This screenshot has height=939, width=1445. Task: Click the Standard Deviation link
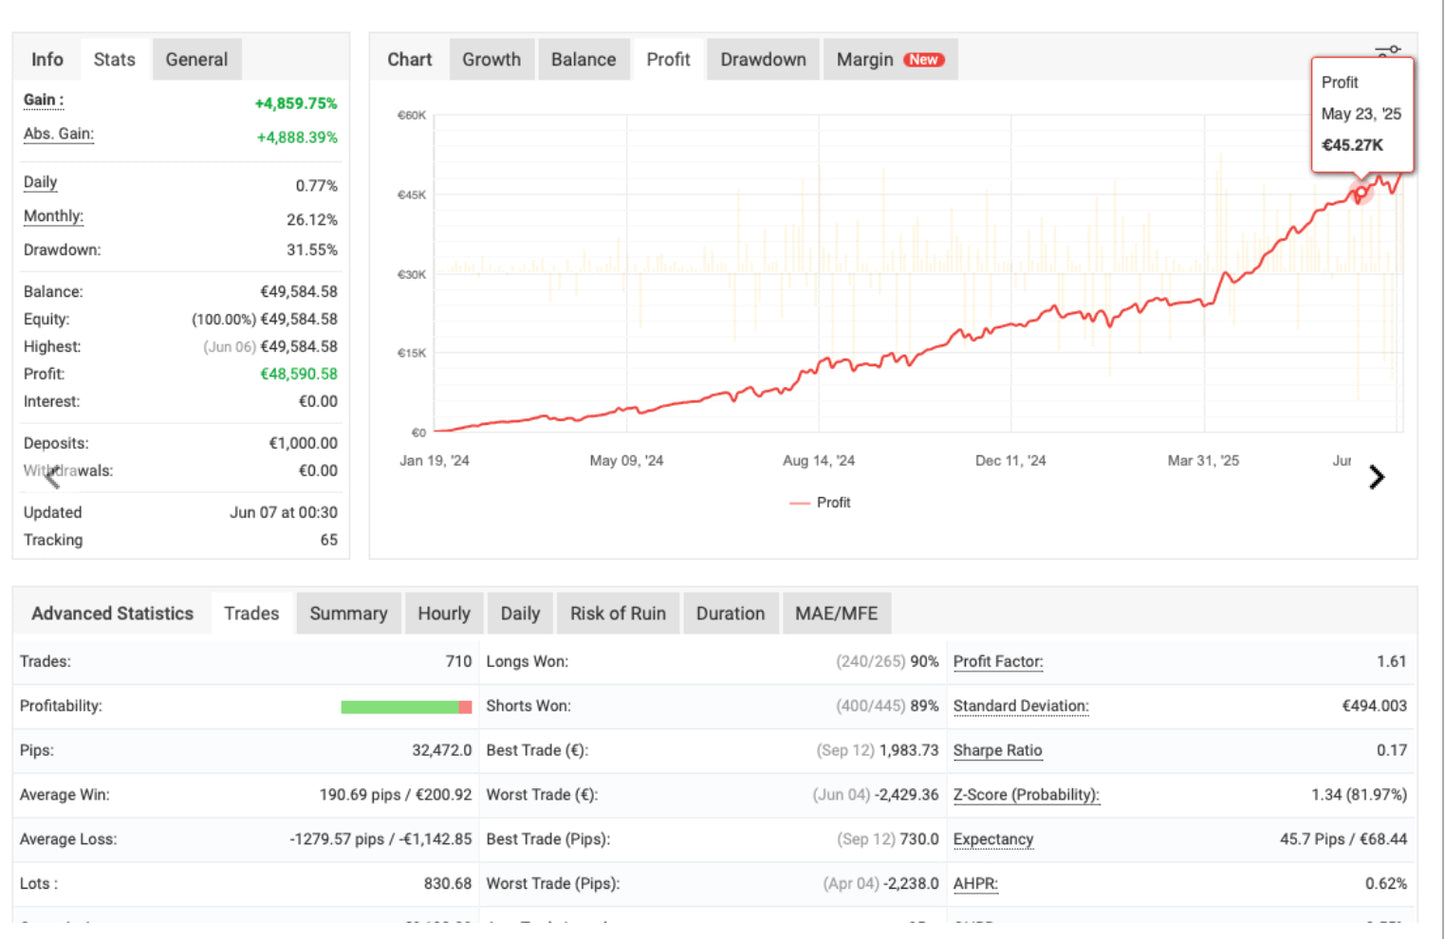click(1021, 706)
